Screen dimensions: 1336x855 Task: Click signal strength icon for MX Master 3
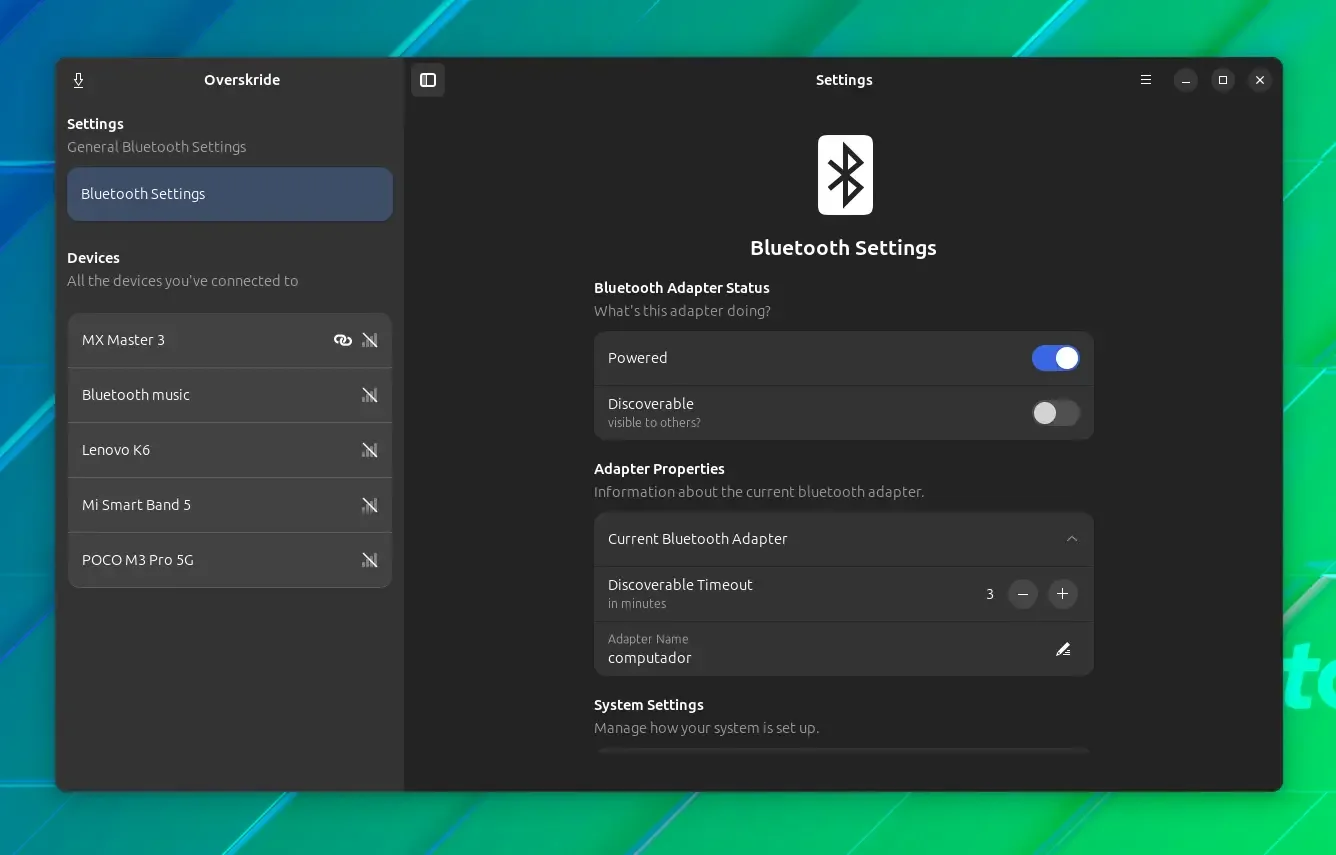click(x=370, y=340)
